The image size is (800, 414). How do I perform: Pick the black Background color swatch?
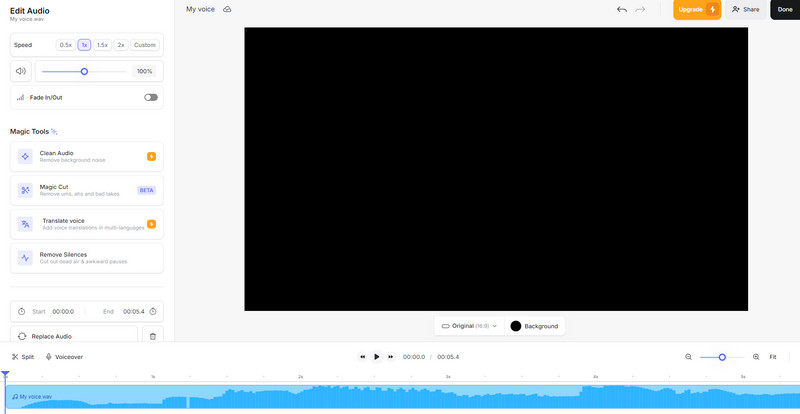click(x=516, y=326)
